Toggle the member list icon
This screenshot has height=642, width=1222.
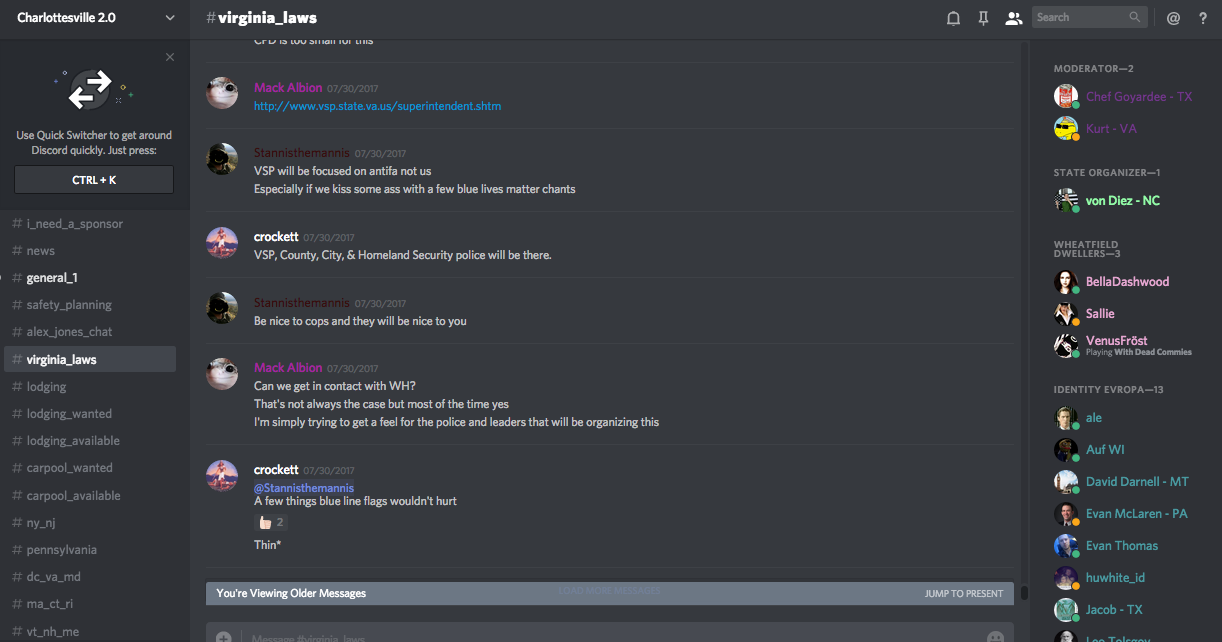pos(1013,18)
